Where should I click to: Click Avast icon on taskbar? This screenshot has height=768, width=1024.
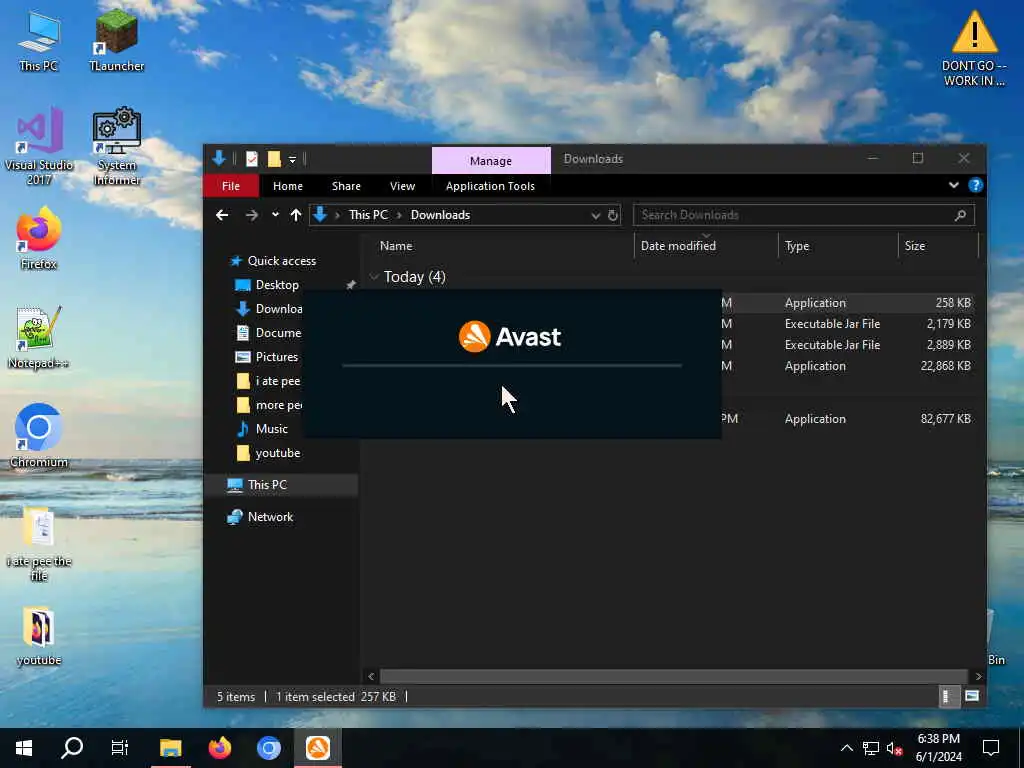[318, 748]
